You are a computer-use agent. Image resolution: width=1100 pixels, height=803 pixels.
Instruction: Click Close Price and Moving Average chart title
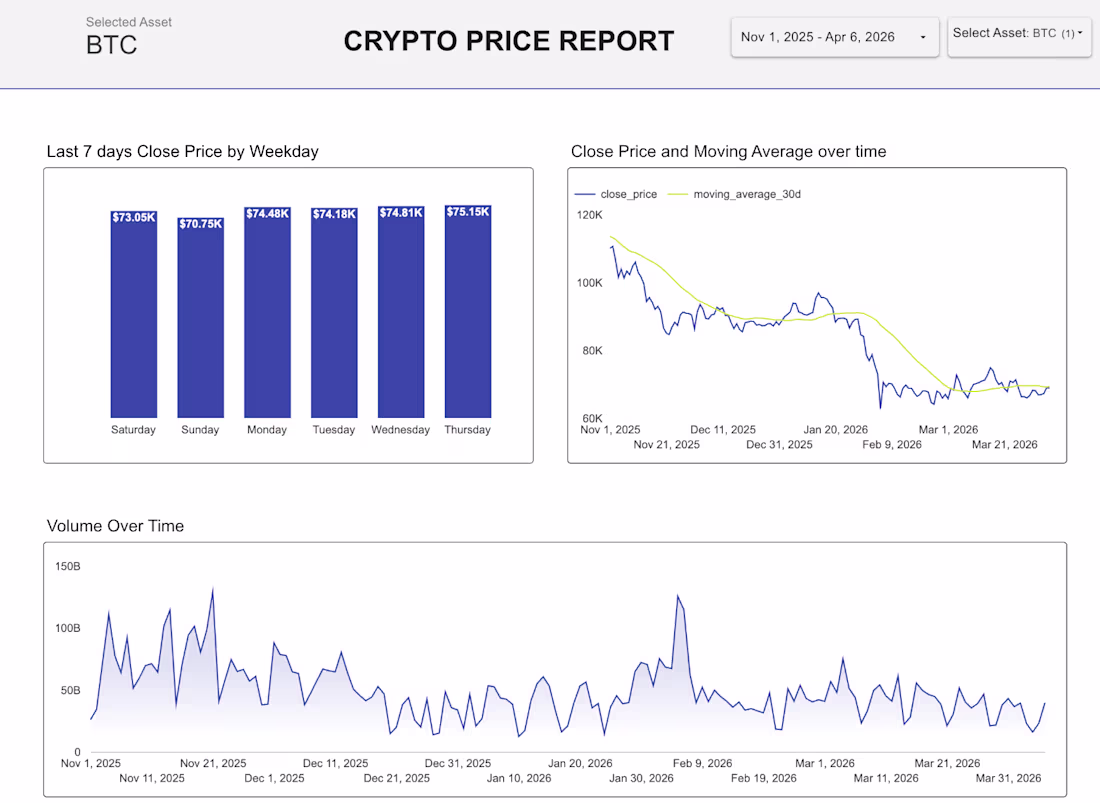tap(728, 151)
